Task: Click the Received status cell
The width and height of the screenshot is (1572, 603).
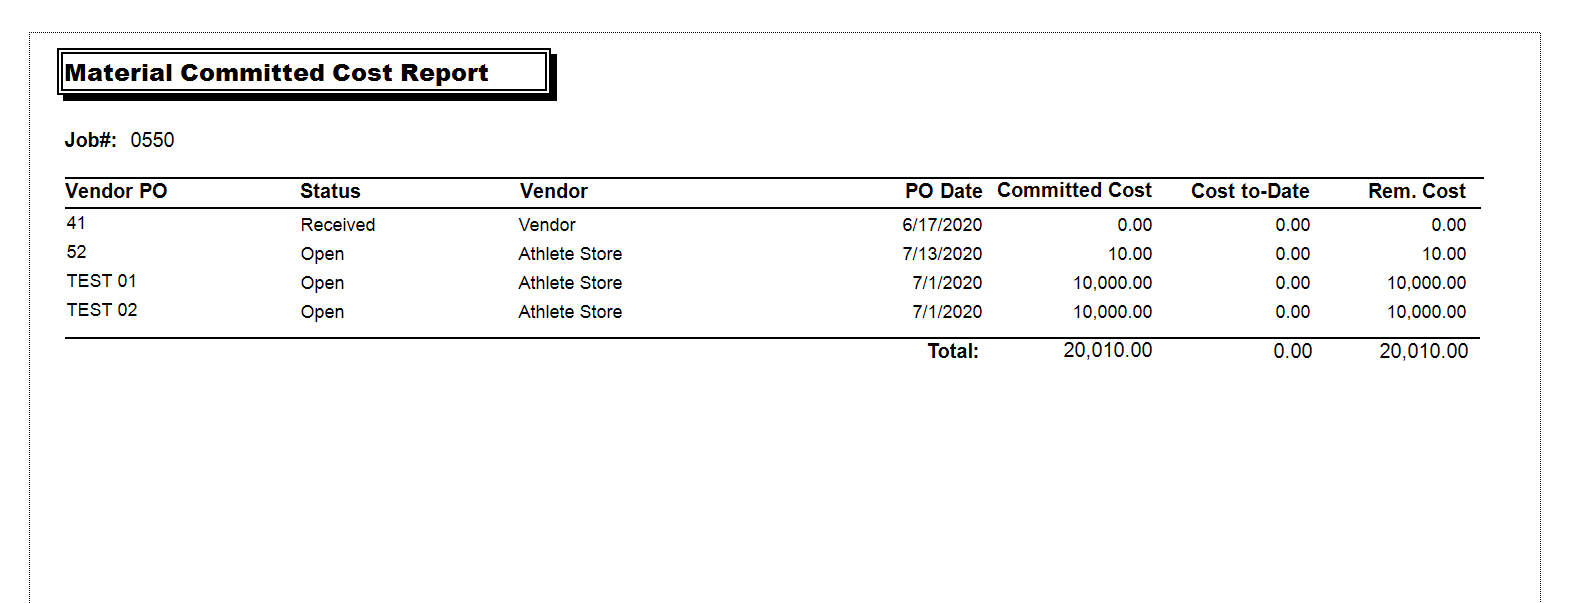Action: (x=337, y=225)
